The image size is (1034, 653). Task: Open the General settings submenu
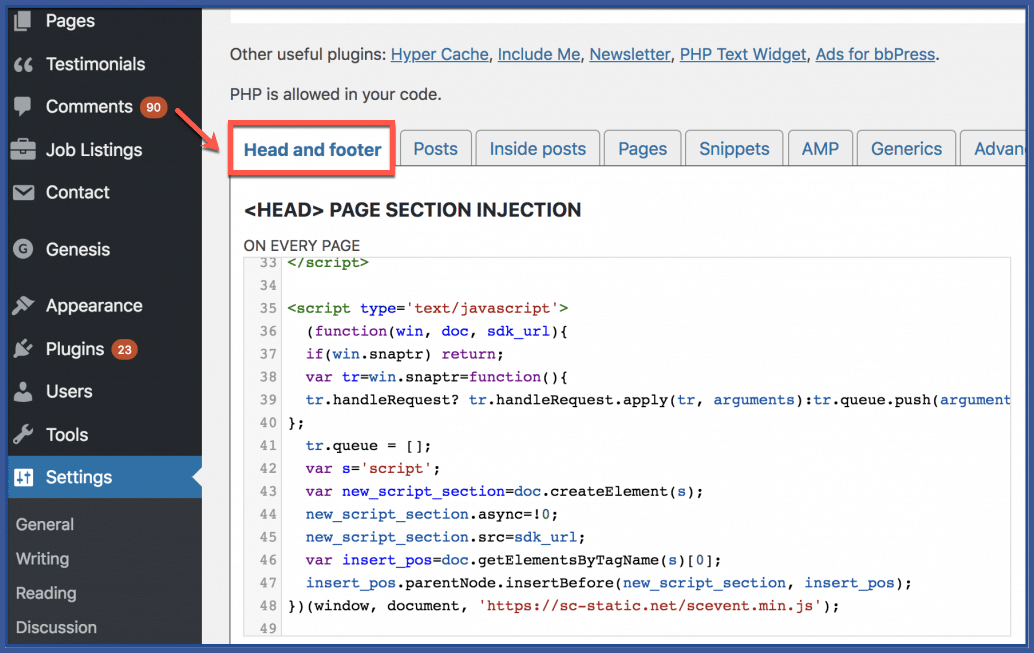click(45, 524)
